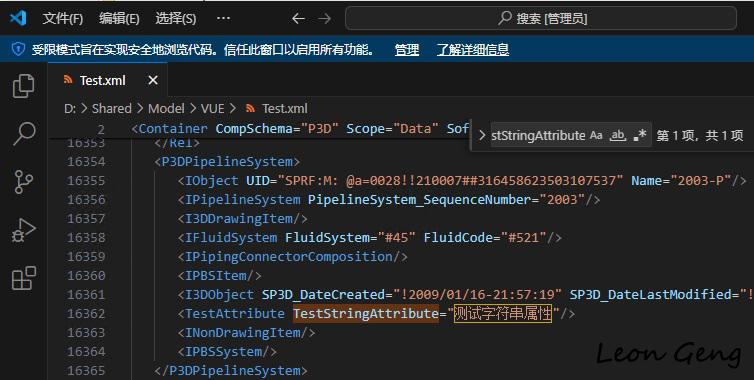The width and height of the screenshot is (754, 380).
Task: Click the I3DDrawingItem tag
Action: [x=242, y=219]
